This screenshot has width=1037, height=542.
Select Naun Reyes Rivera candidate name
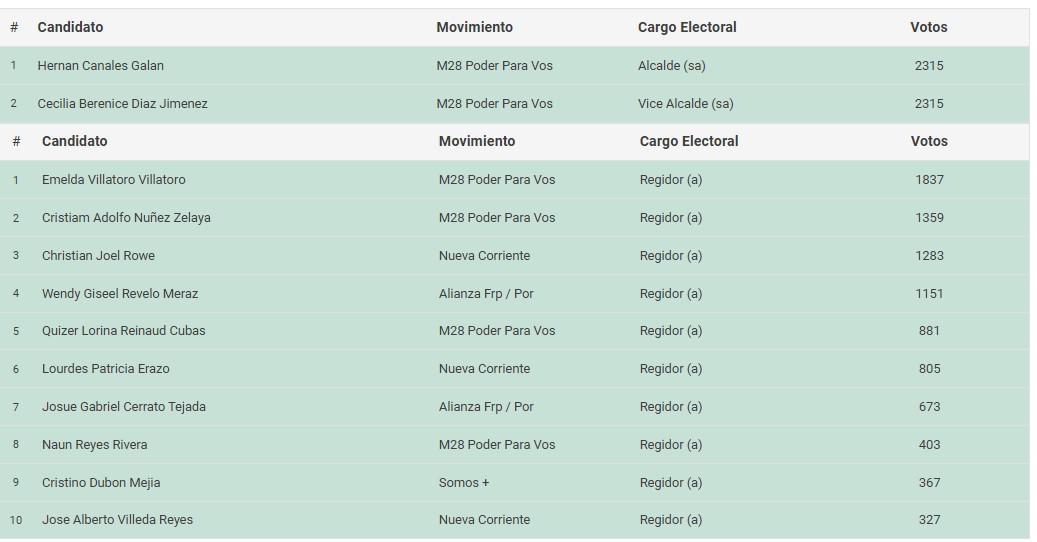pos(94,445)
